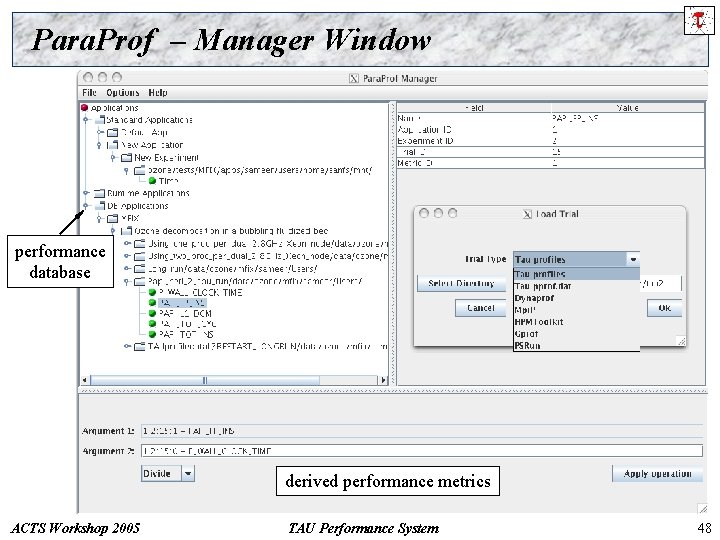Click the tree scrollbar right arrow
Image resolution: width=720 pixels, height=540 pixels.
(384, 380)
